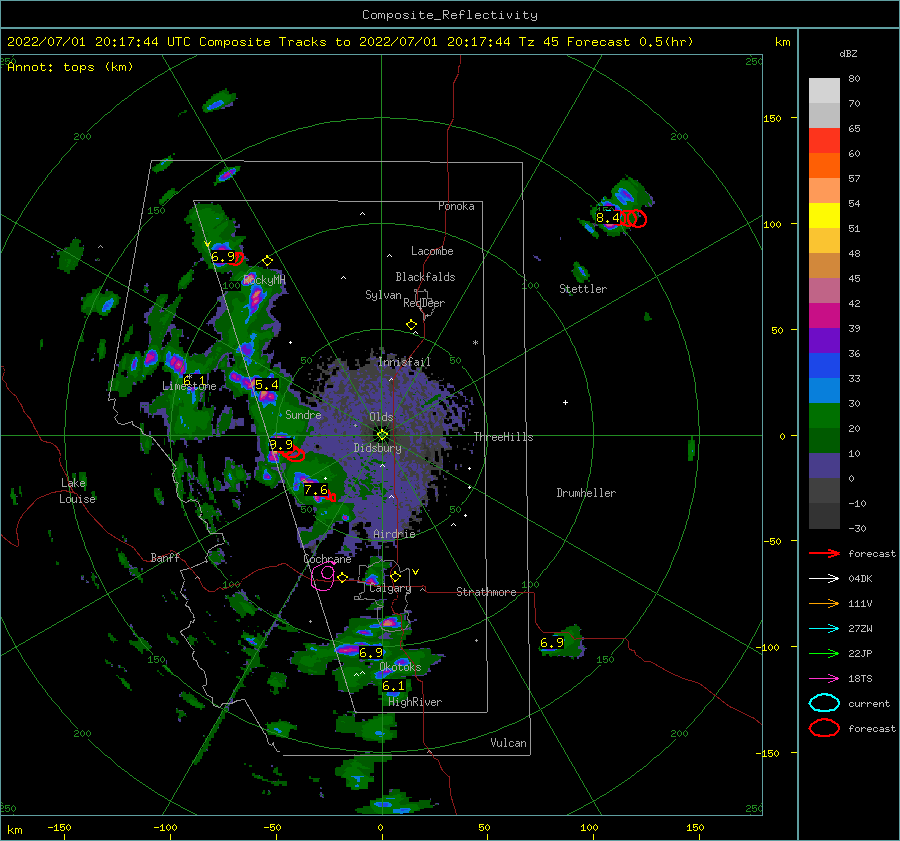This screenshot has width=900, height=841.
Task: Select the 6.9 storm label near RockyMH
Action: coord(223,257)
